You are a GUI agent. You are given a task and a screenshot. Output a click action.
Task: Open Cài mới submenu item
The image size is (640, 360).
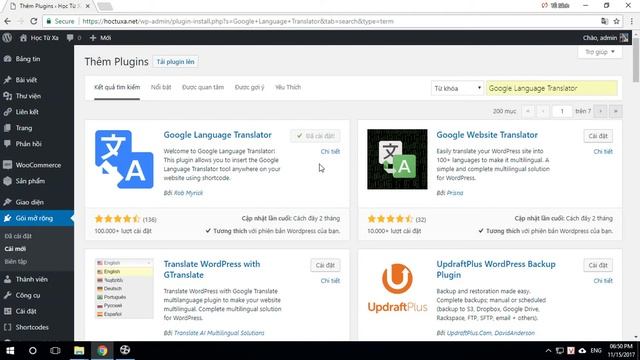(15, 249)
